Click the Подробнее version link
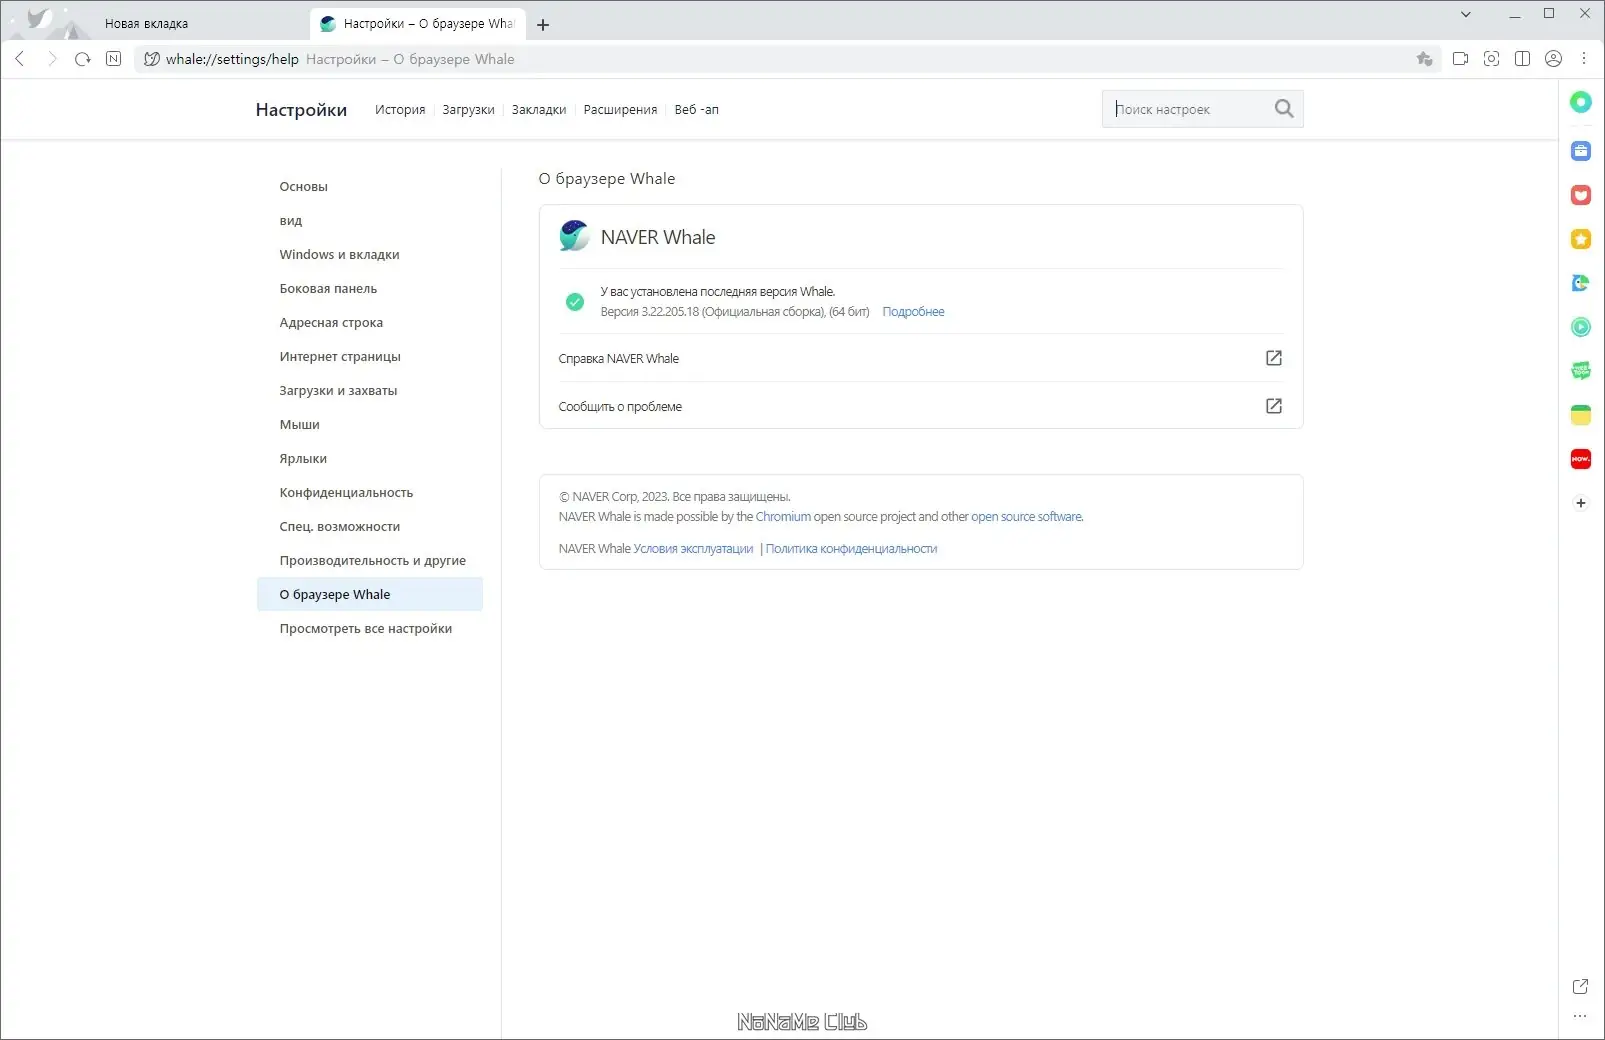This screenshot has width=1605, height=1040. pos(913,312)
